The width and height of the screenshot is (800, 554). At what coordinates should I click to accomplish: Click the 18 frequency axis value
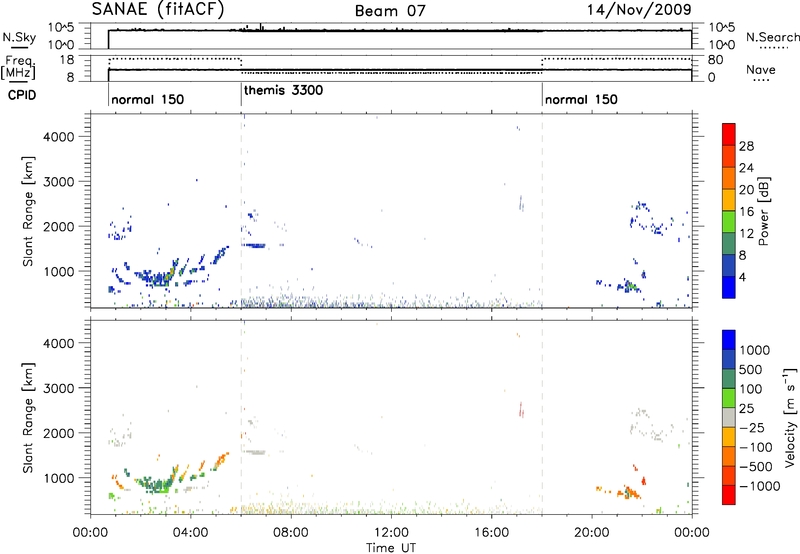(x=66, y=60)
